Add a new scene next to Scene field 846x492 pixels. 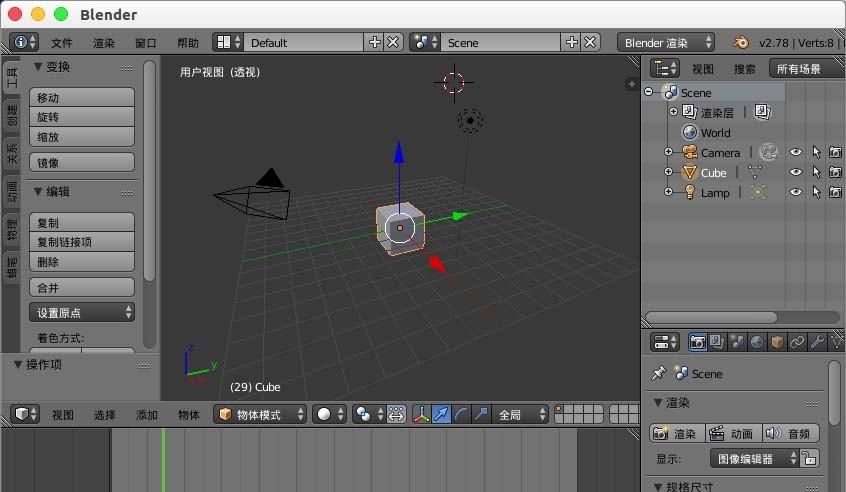click(x=571, y=42)
